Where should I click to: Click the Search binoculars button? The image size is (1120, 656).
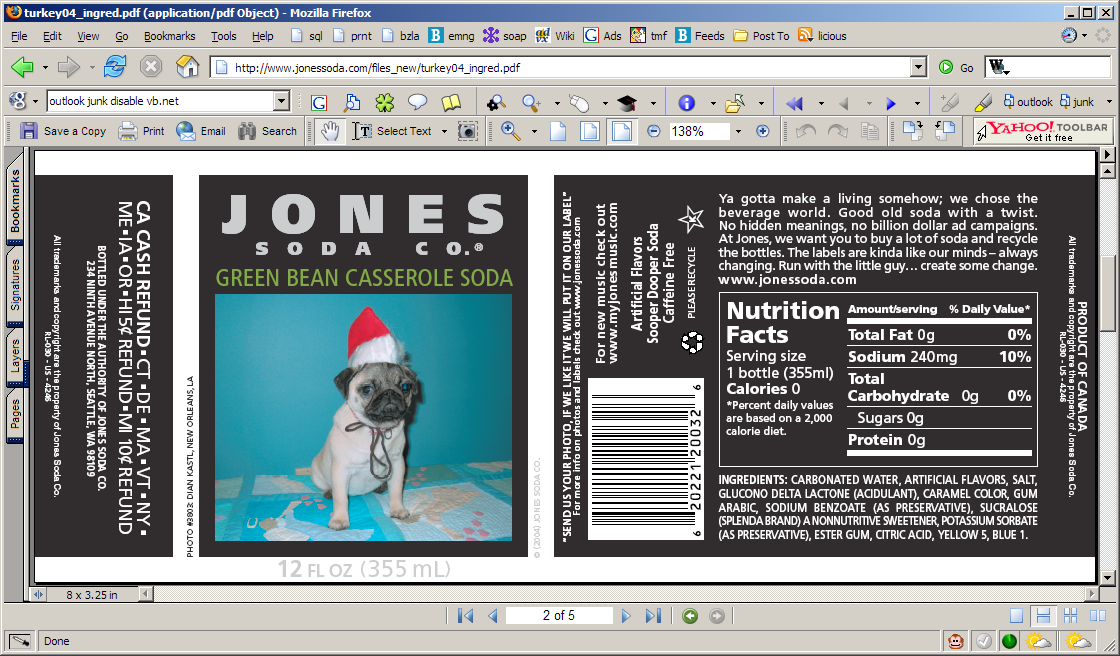(x=267, y=131)
